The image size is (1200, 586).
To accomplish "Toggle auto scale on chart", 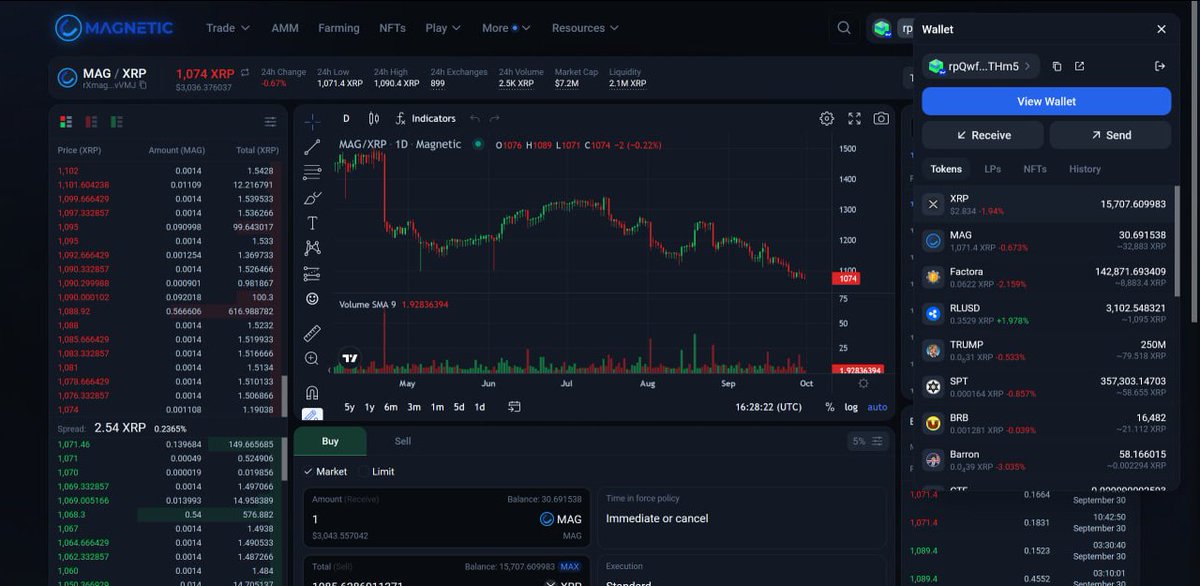I will (x=877, y=407).
